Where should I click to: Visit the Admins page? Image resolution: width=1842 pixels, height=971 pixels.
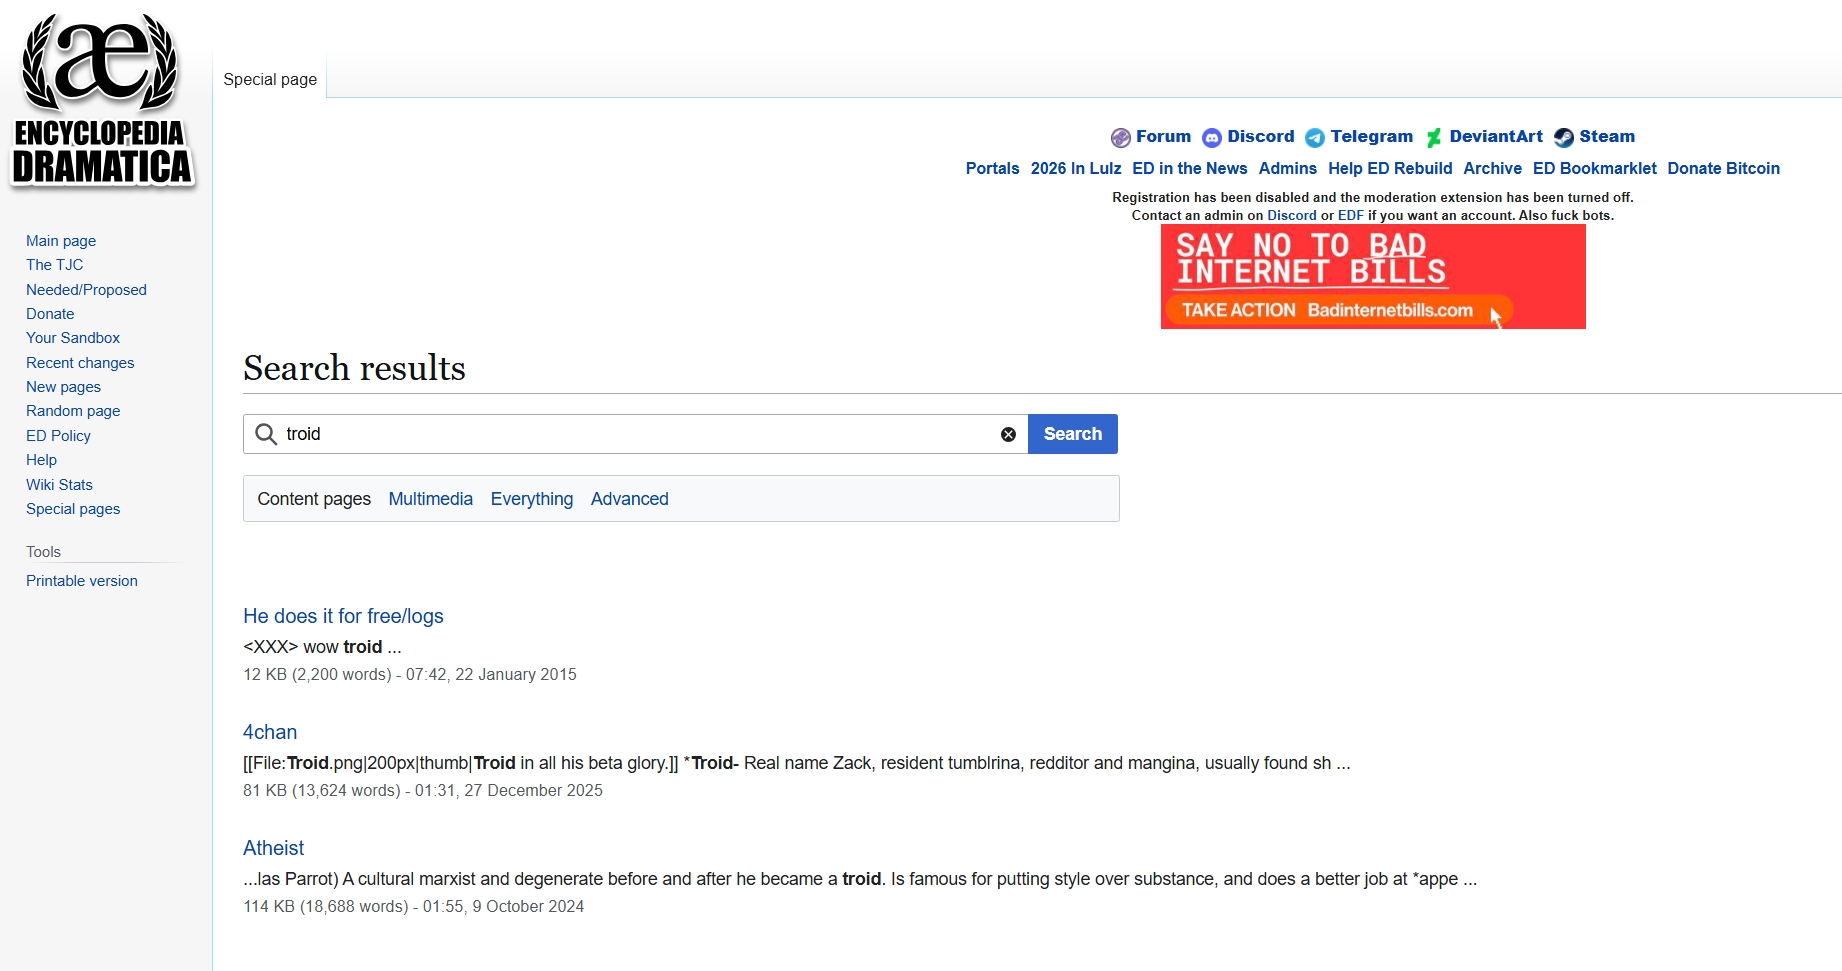1288,168
